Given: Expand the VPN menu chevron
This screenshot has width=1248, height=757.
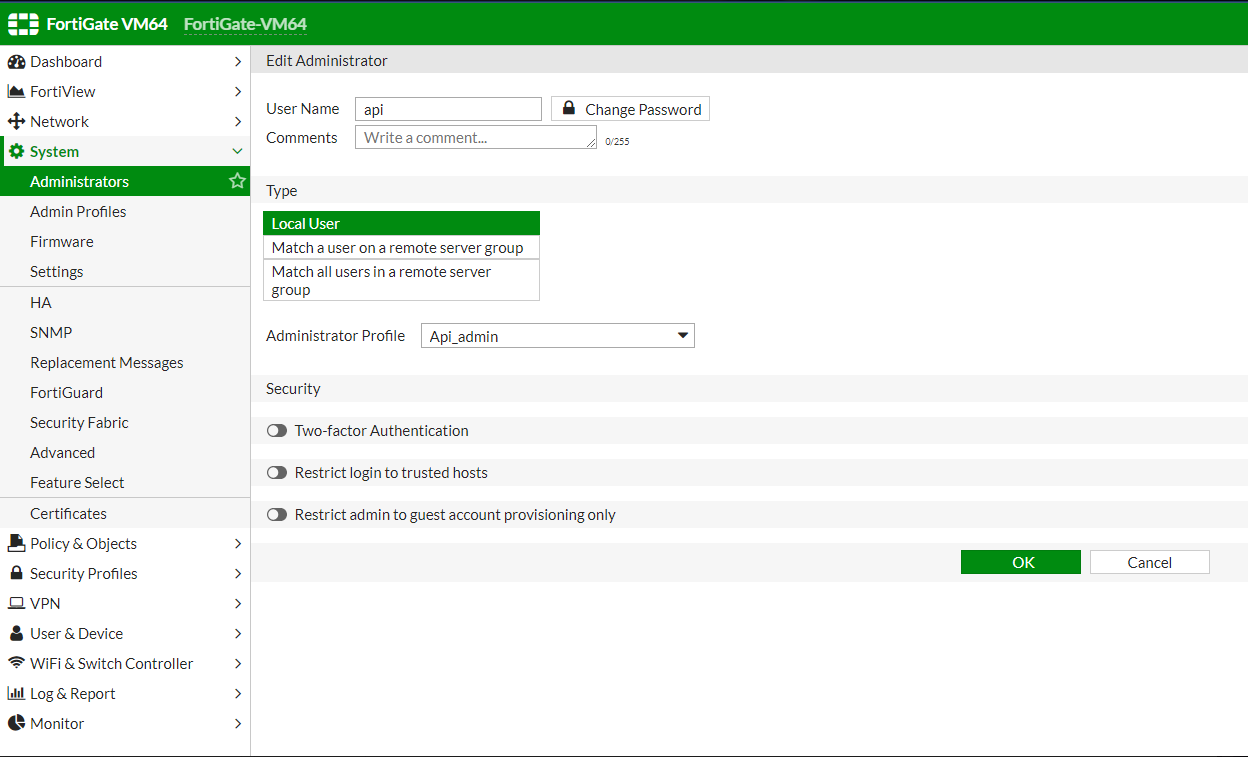Looking at the screenshot, I should (x=238, y=604).
